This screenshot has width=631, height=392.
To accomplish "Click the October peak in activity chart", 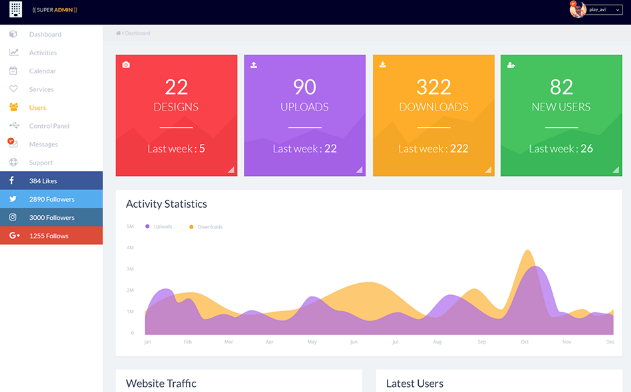I will click(x=528, y=251).
